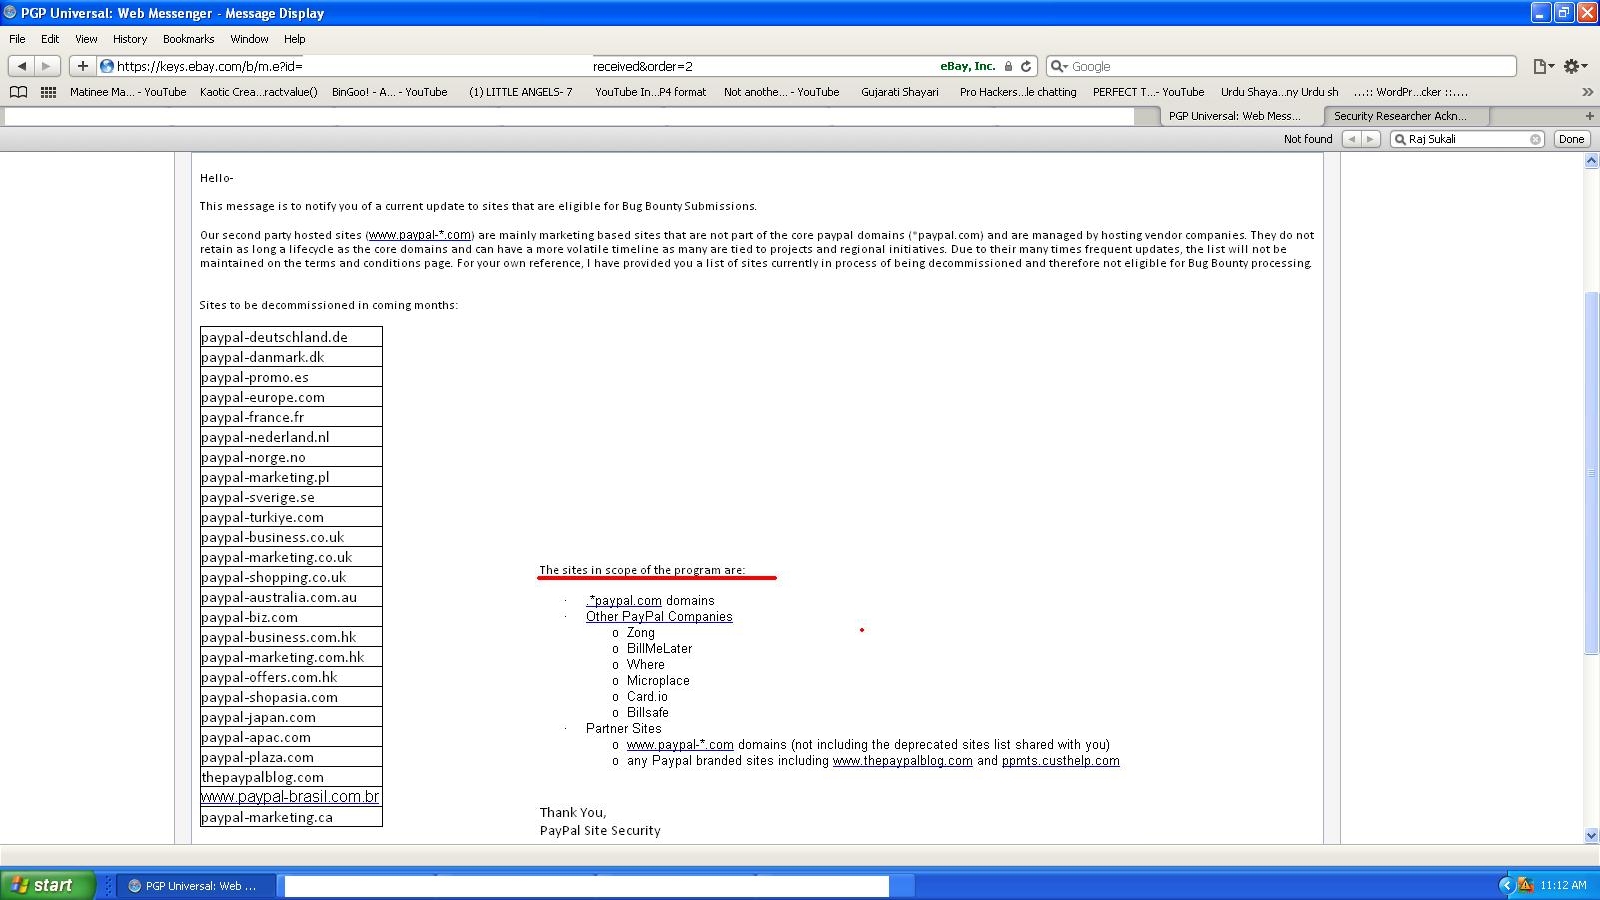Click Done to close the find bar

pyautogui.click(x=1571, y=139)
